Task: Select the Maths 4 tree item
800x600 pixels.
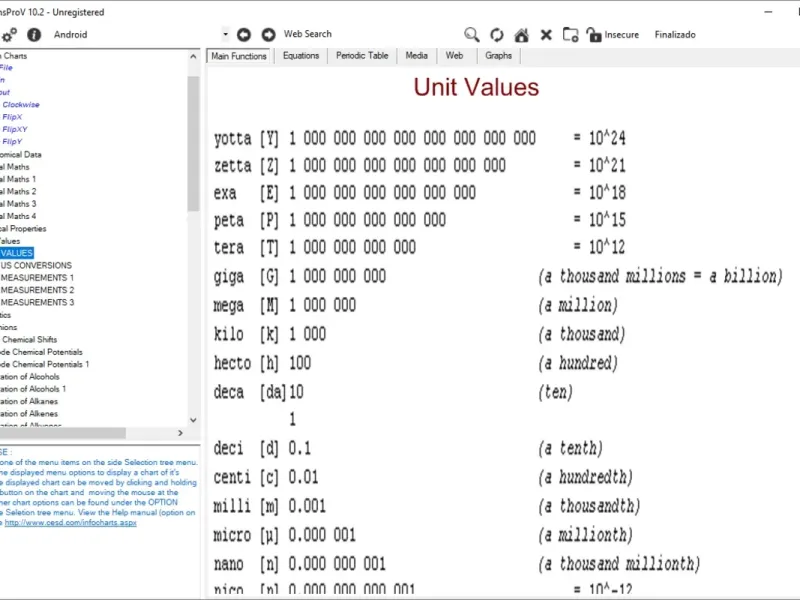Action: pyautogui.click(x=18, y=216)
